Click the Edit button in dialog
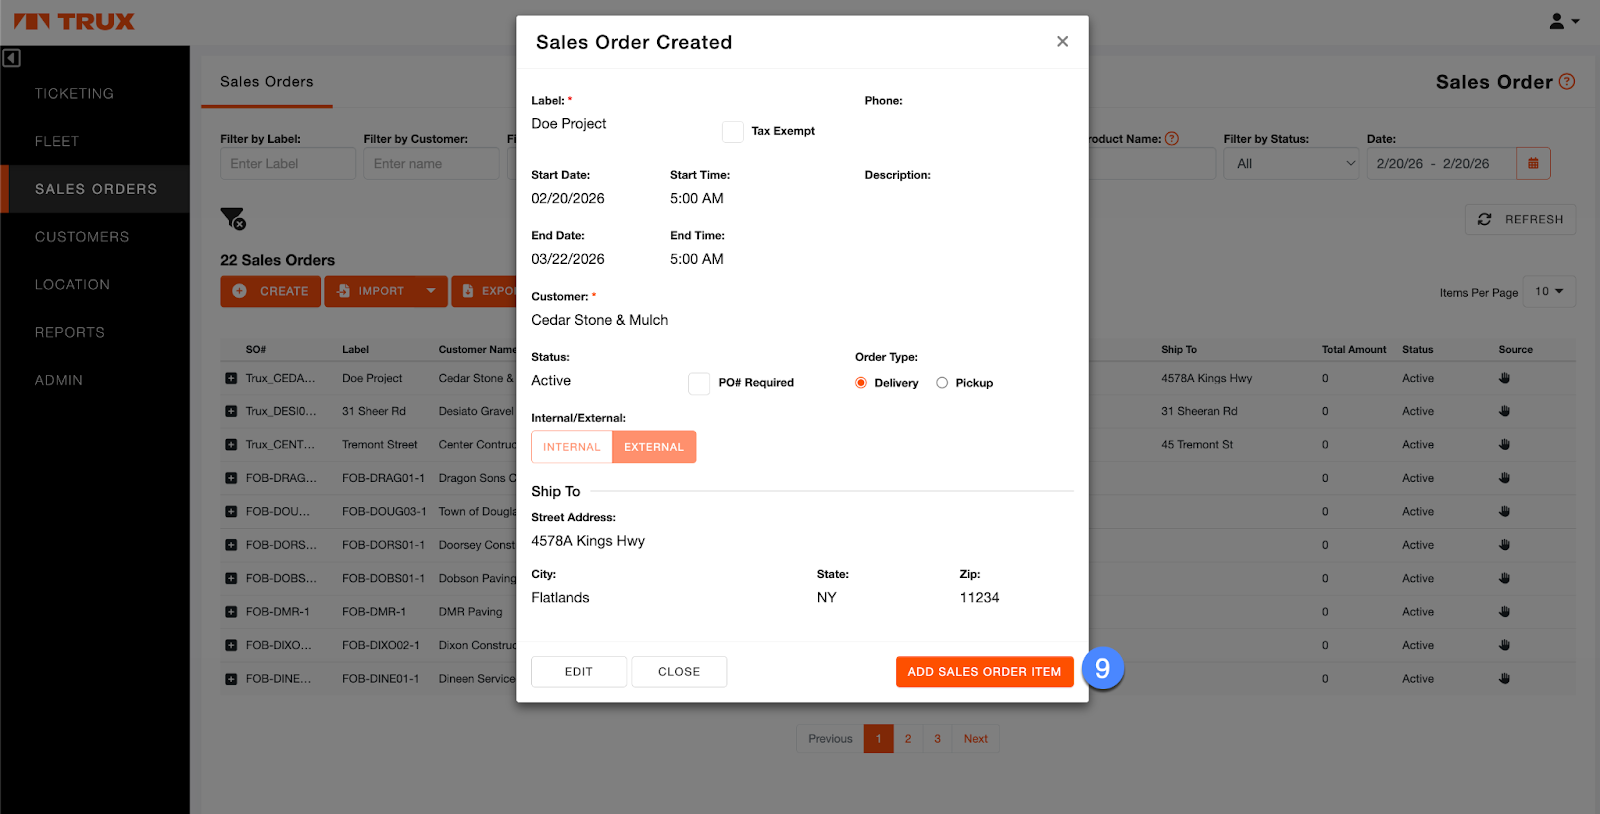 [x=578, y=672]
